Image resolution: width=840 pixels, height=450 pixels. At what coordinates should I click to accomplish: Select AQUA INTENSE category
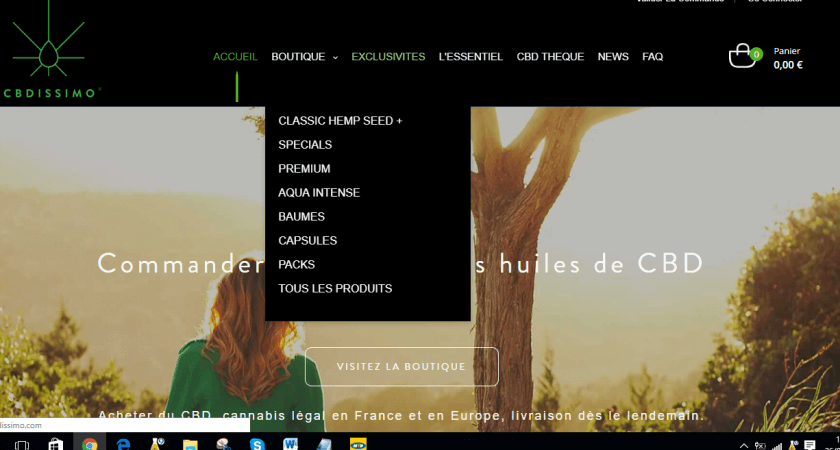319,193
